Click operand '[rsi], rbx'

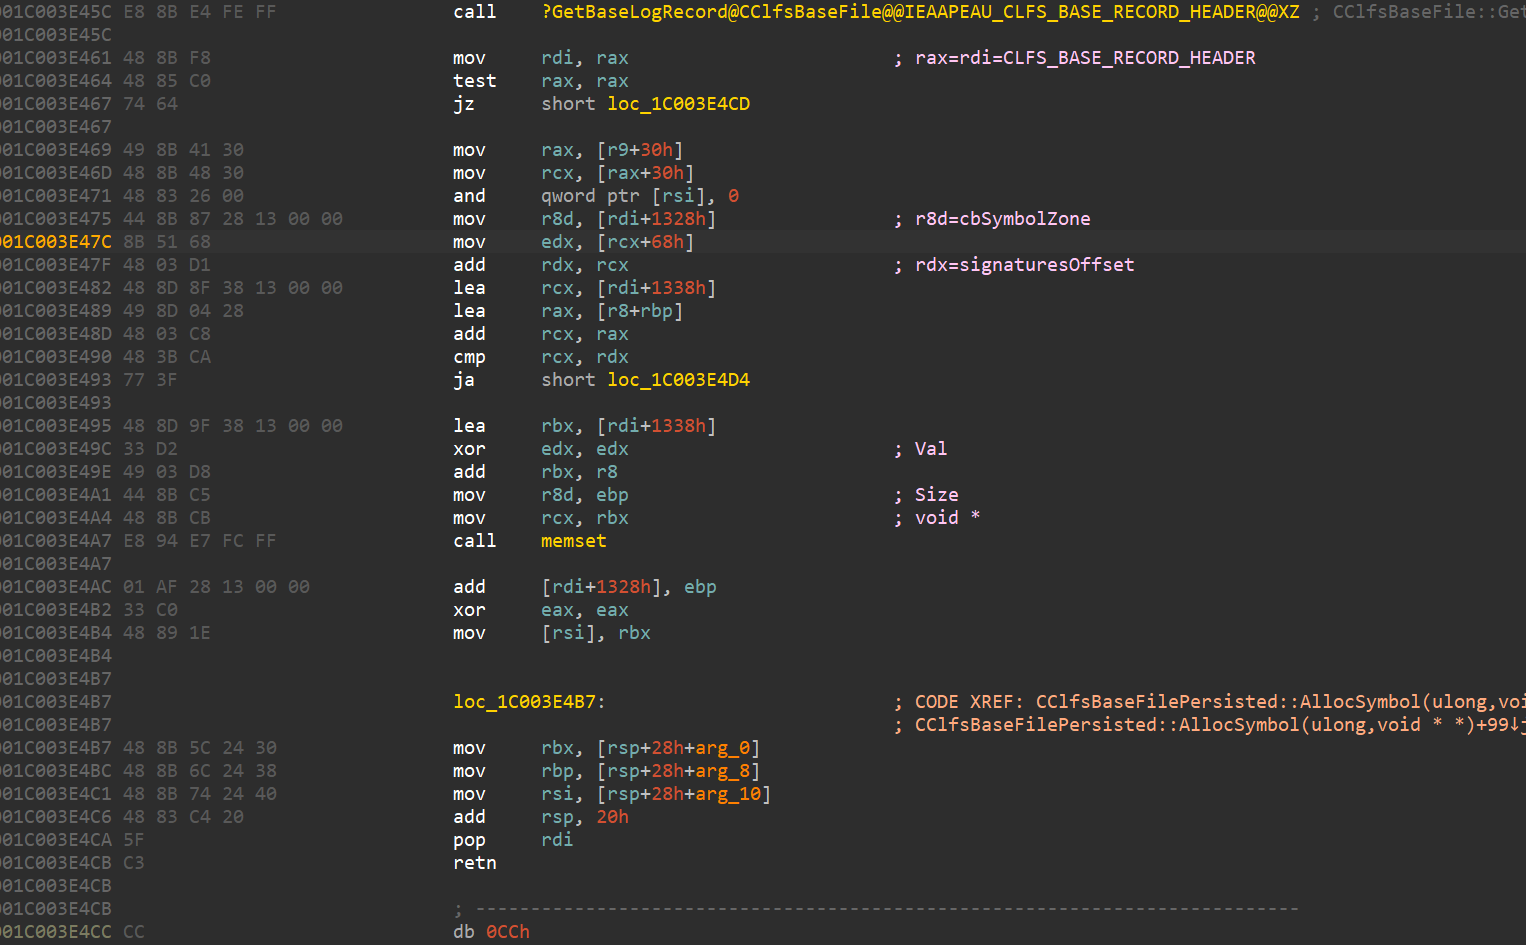click(x=596, y=633)
